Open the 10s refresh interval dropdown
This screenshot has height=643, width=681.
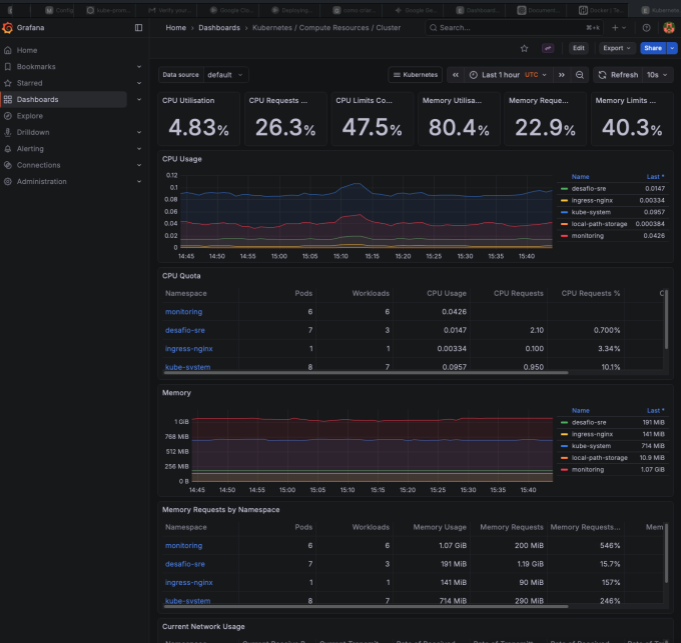click(656, 75)
